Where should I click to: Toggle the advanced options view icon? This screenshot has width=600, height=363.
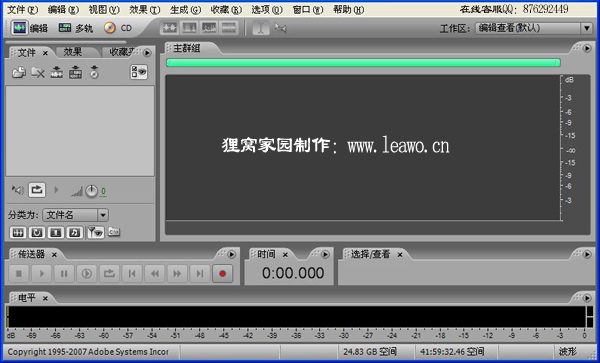point(139,72)
